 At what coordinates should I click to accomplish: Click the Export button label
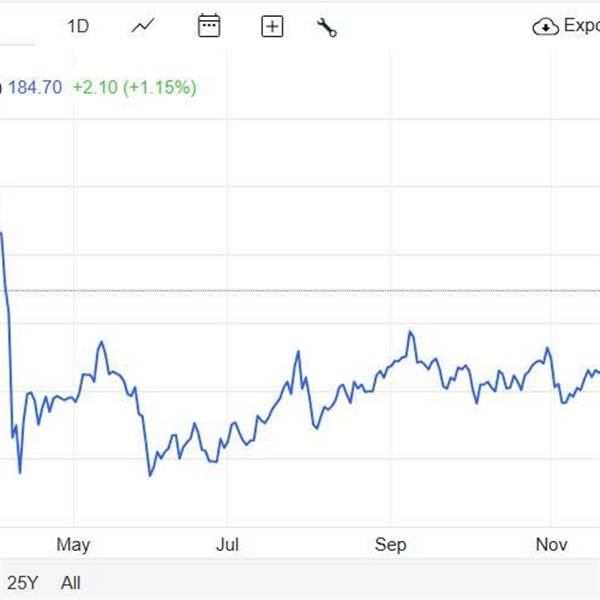(x=581, y=26)
